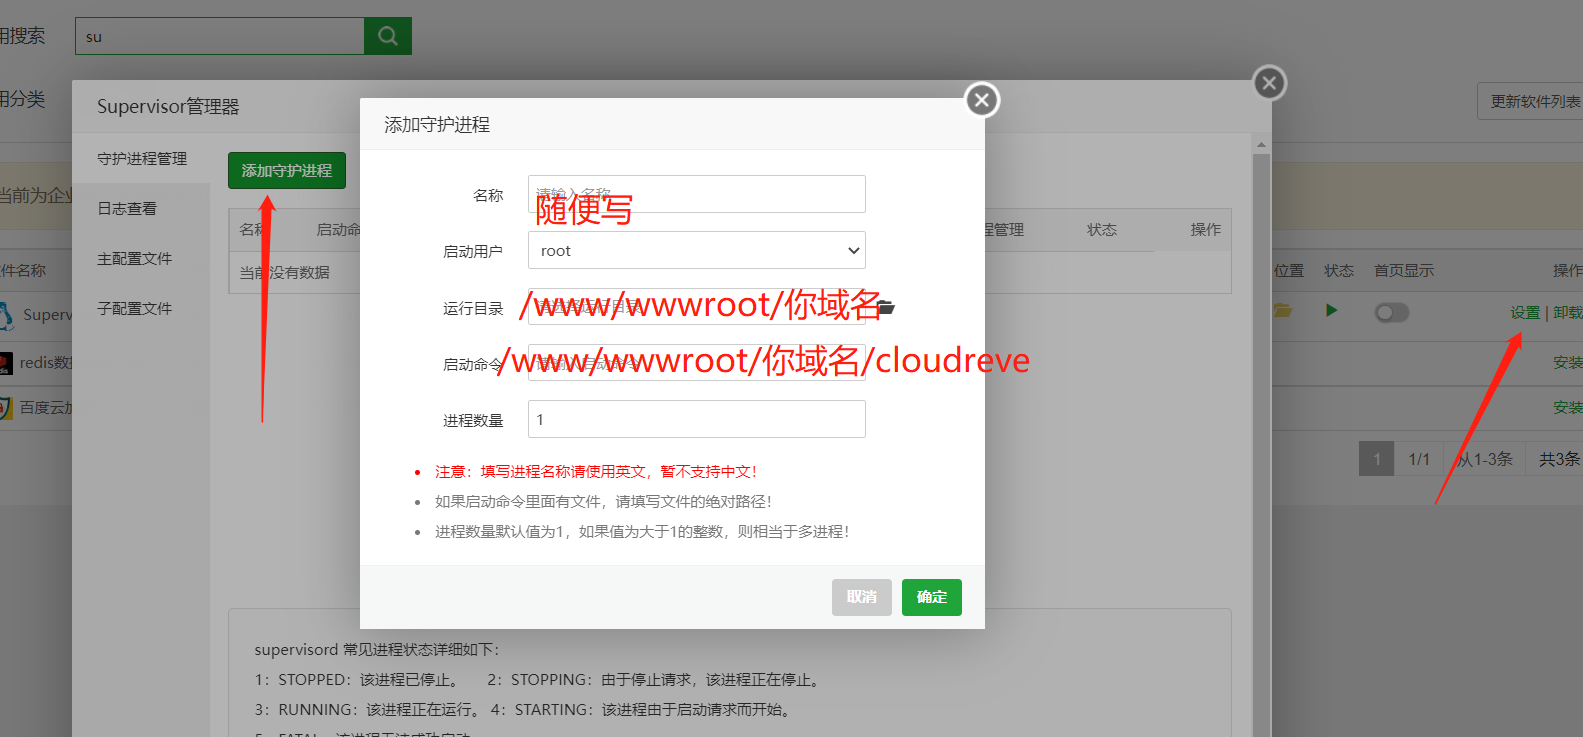Switch to 子配置文件 tab
Screen dimensions: 1583x737
coord(135,309)
